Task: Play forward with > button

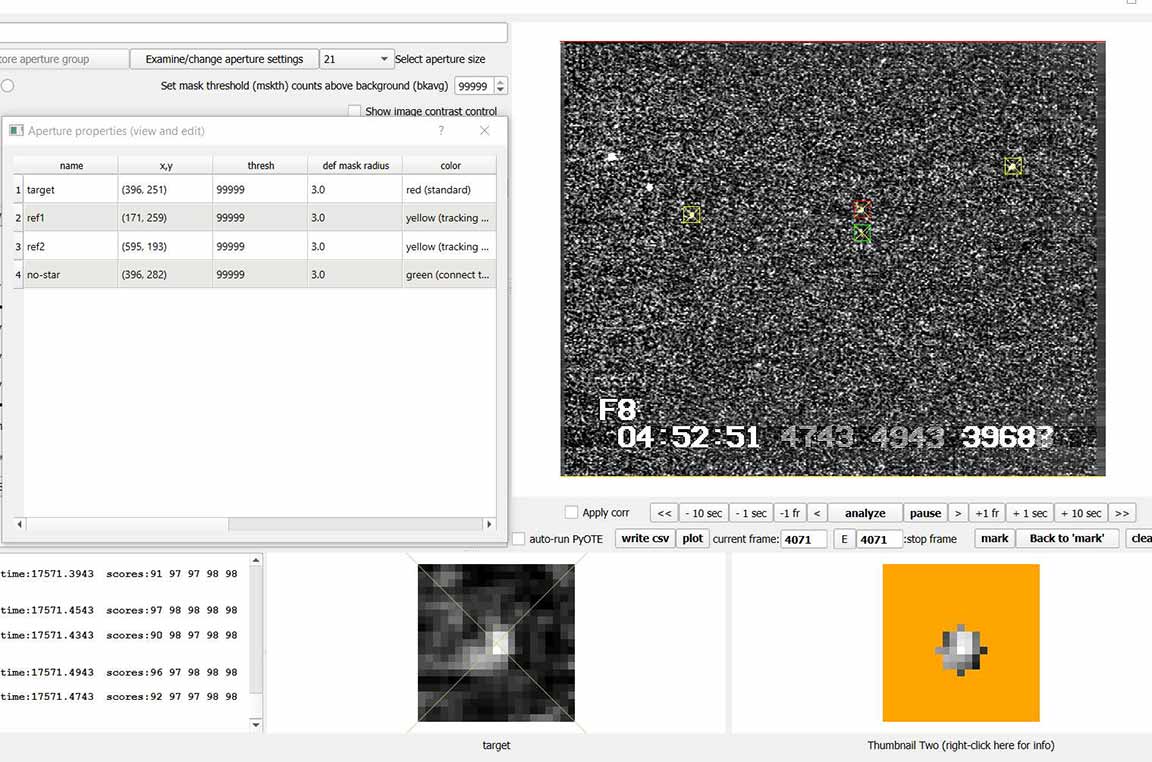Action: tap(958, 513)
